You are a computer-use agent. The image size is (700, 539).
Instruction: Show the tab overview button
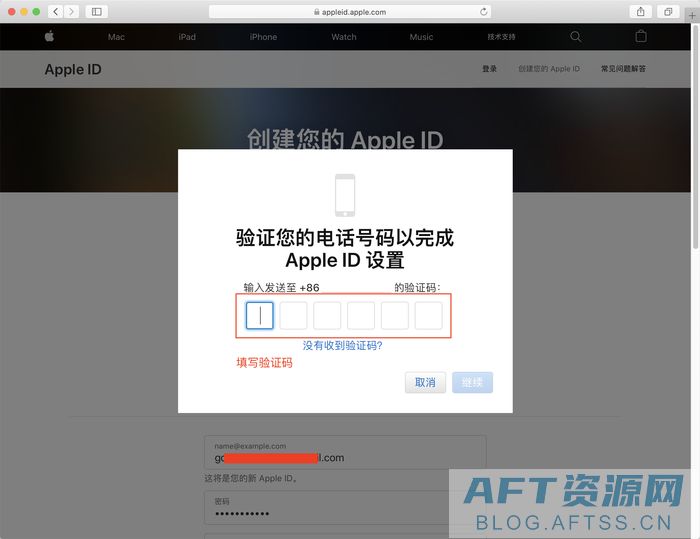pyautogui.click(x=668, y=11)
